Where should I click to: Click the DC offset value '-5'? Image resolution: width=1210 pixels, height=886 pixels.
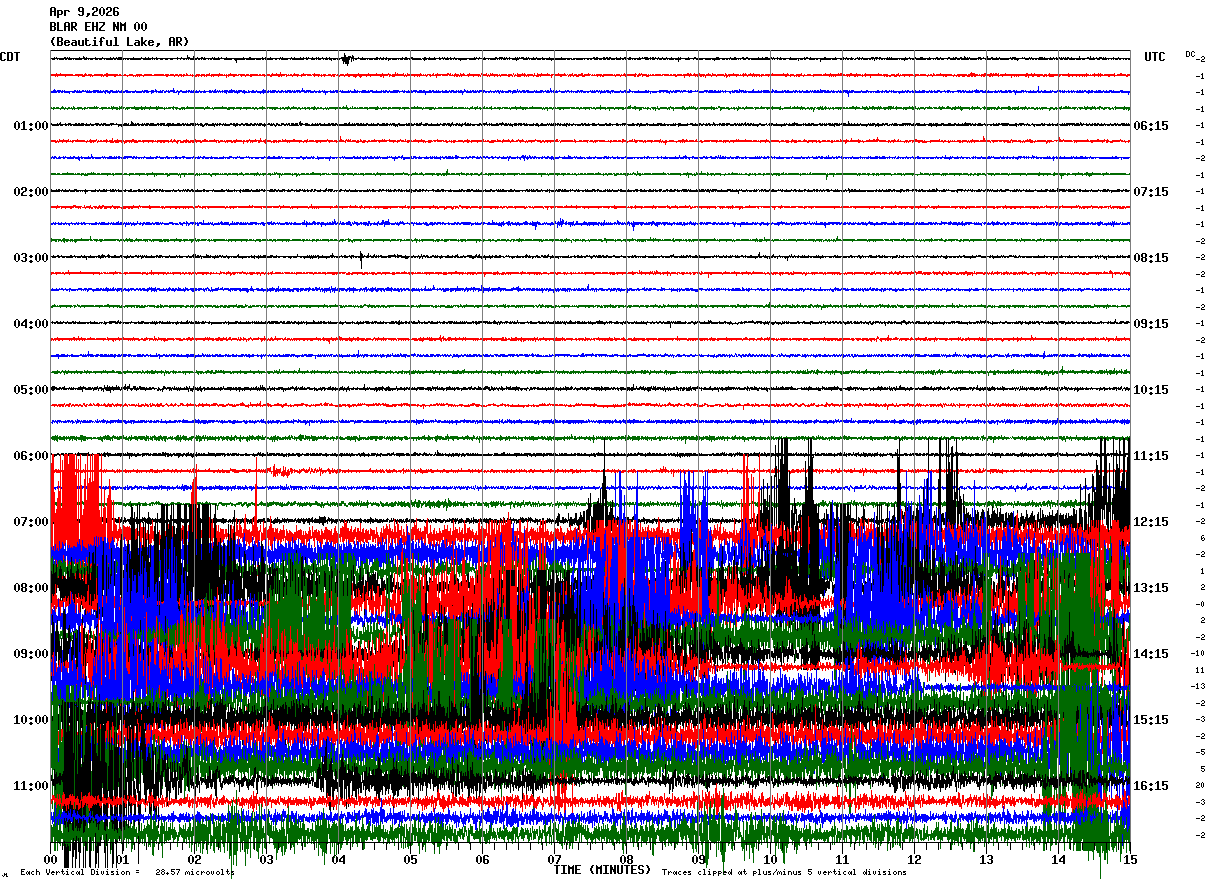[1200, 753]
